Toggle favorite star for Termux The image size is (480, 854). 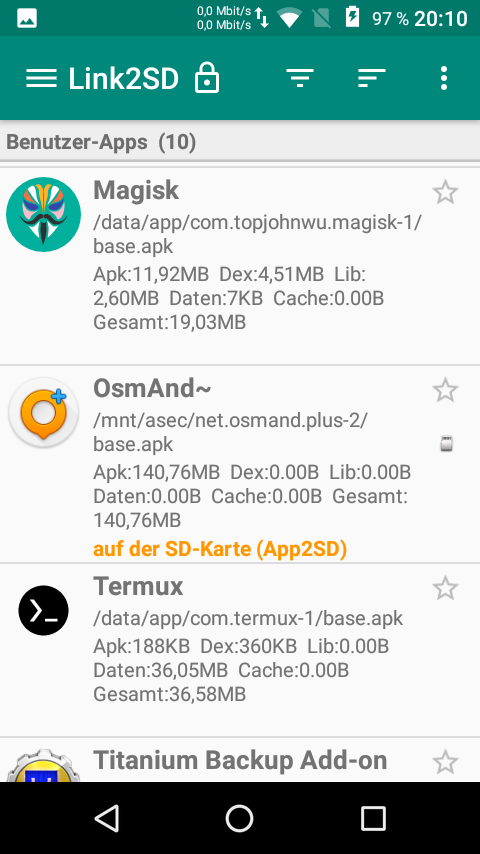pyautogui.click(x=445, y=588)
